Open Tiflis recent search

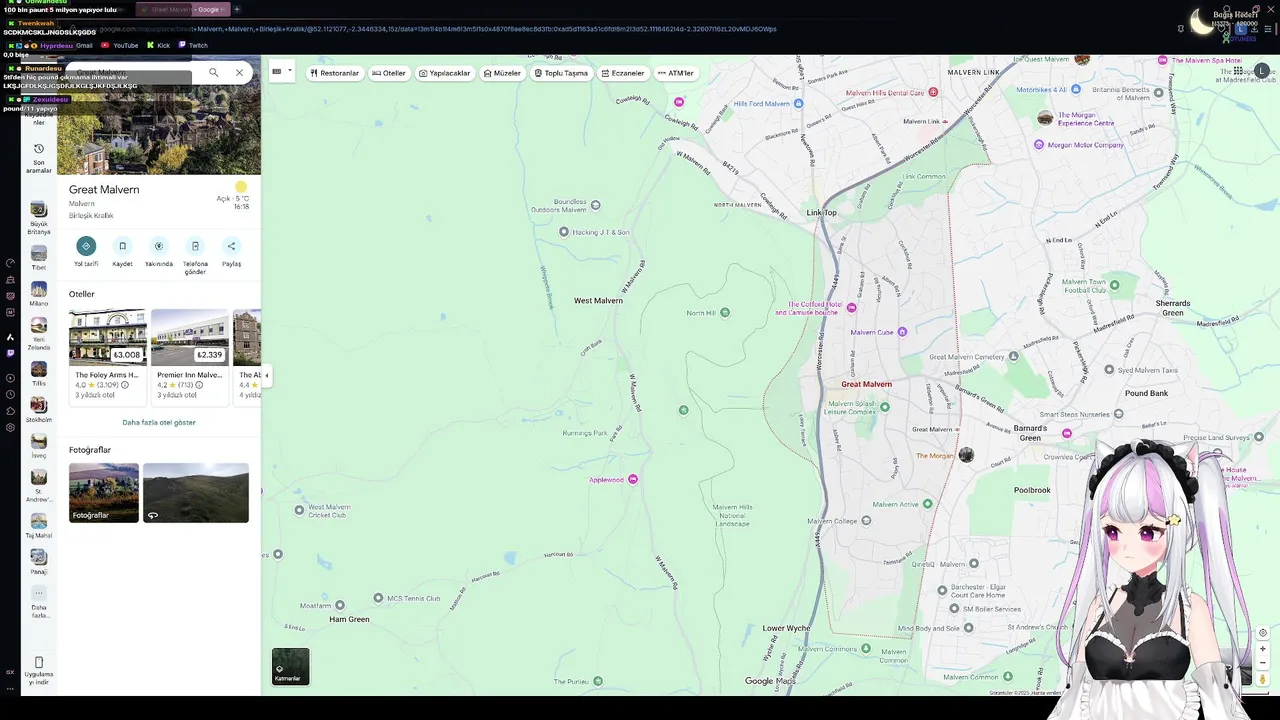click(39, 374)
